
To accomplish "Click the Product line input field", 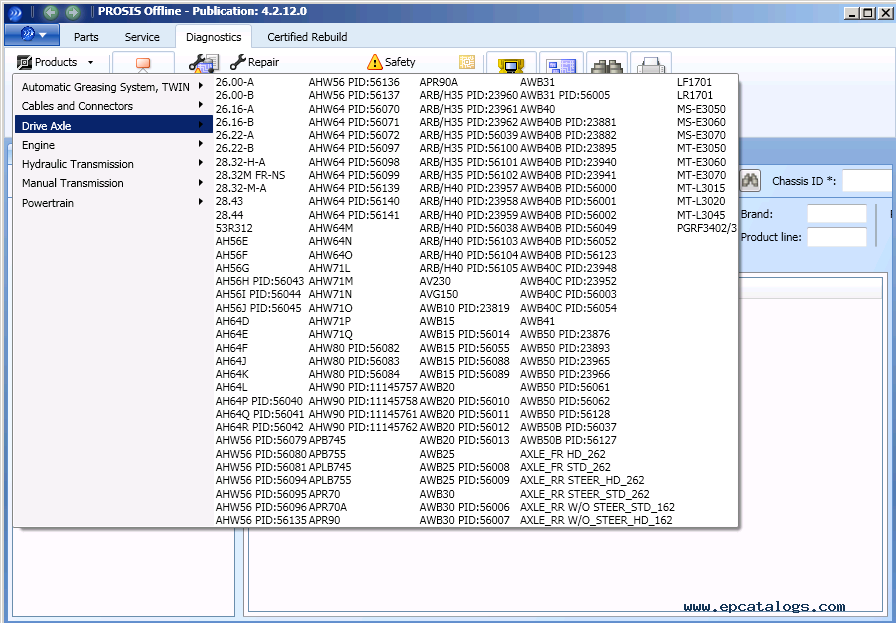I will (x=837, y=237).
